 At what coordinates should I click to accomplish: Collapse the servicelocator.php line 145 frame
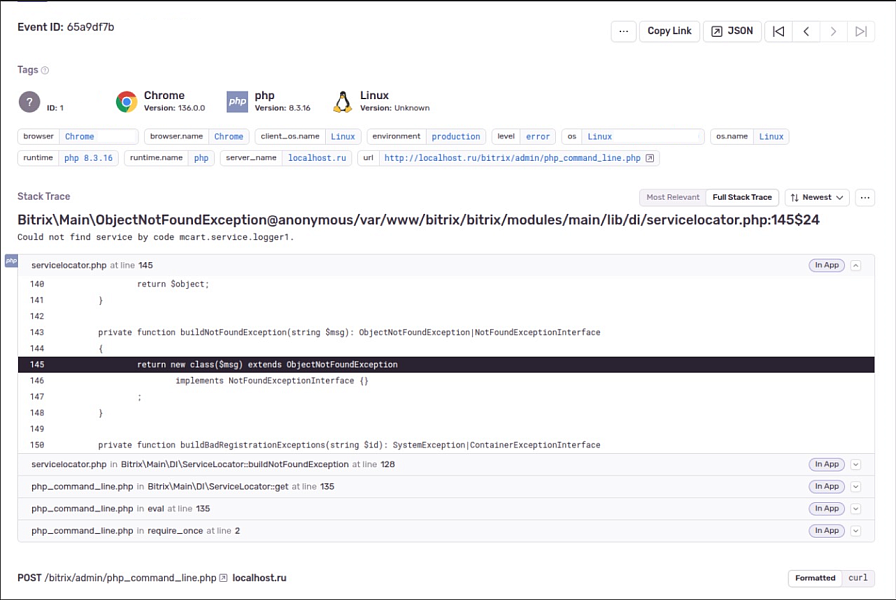point(856,265)
